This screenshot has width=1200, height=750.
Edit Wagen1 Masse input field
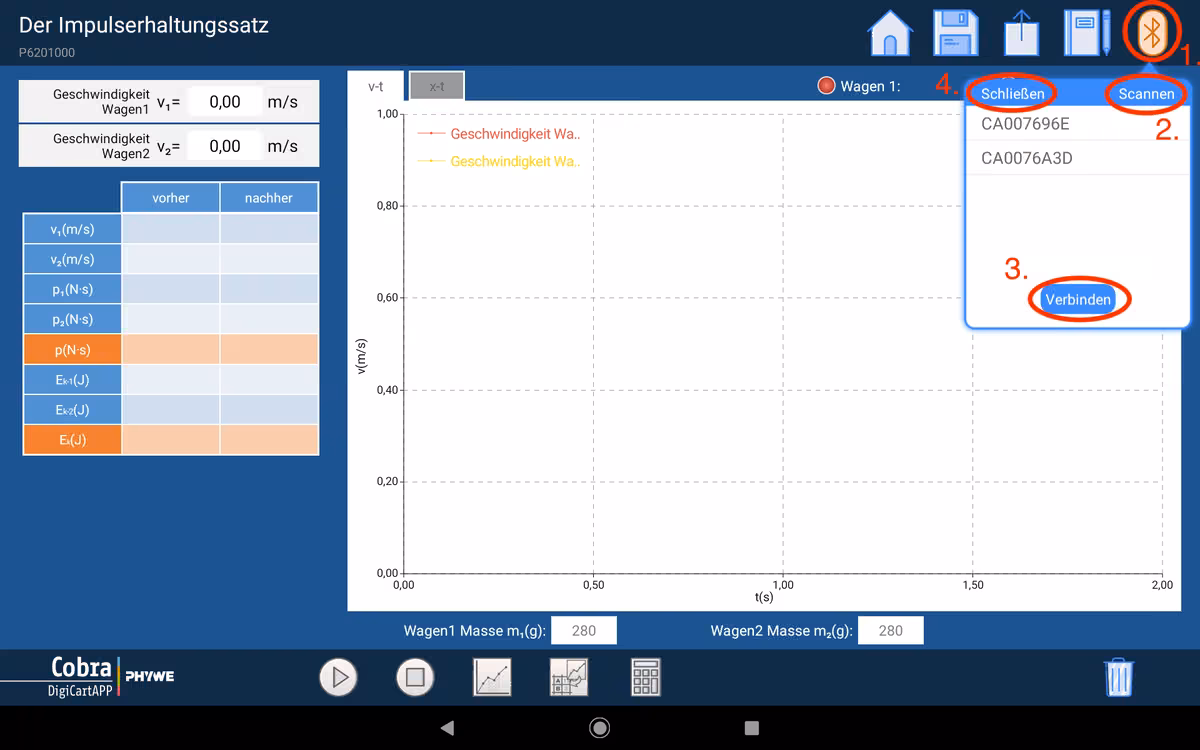(x=584, y=630)
